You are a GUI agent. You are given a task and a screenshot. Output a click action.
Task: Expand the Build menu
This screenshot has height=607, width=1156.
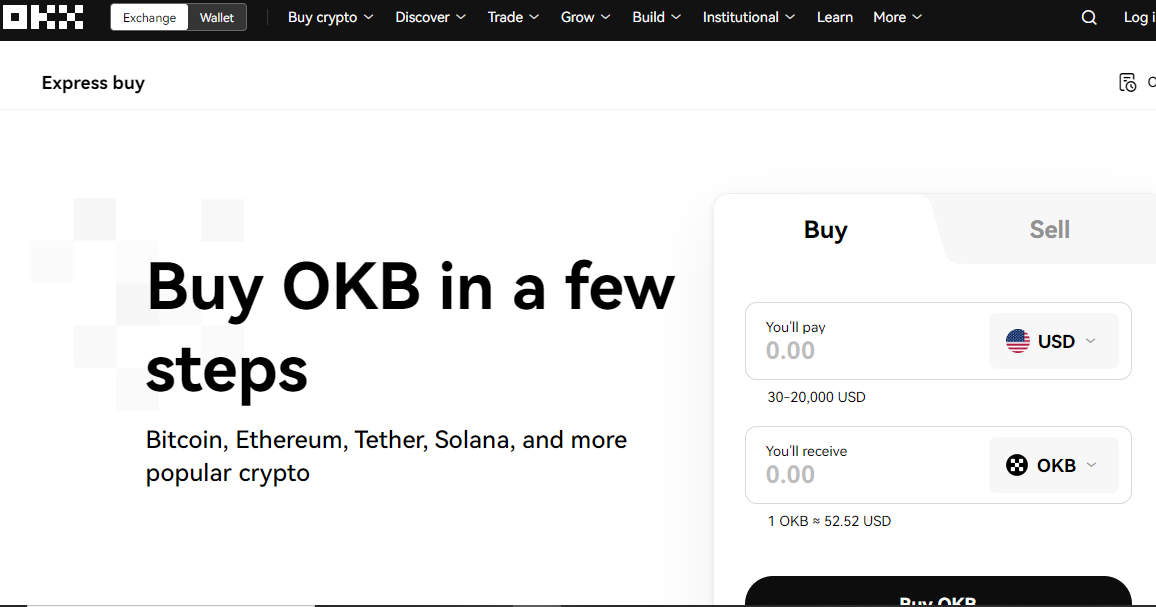656,17
